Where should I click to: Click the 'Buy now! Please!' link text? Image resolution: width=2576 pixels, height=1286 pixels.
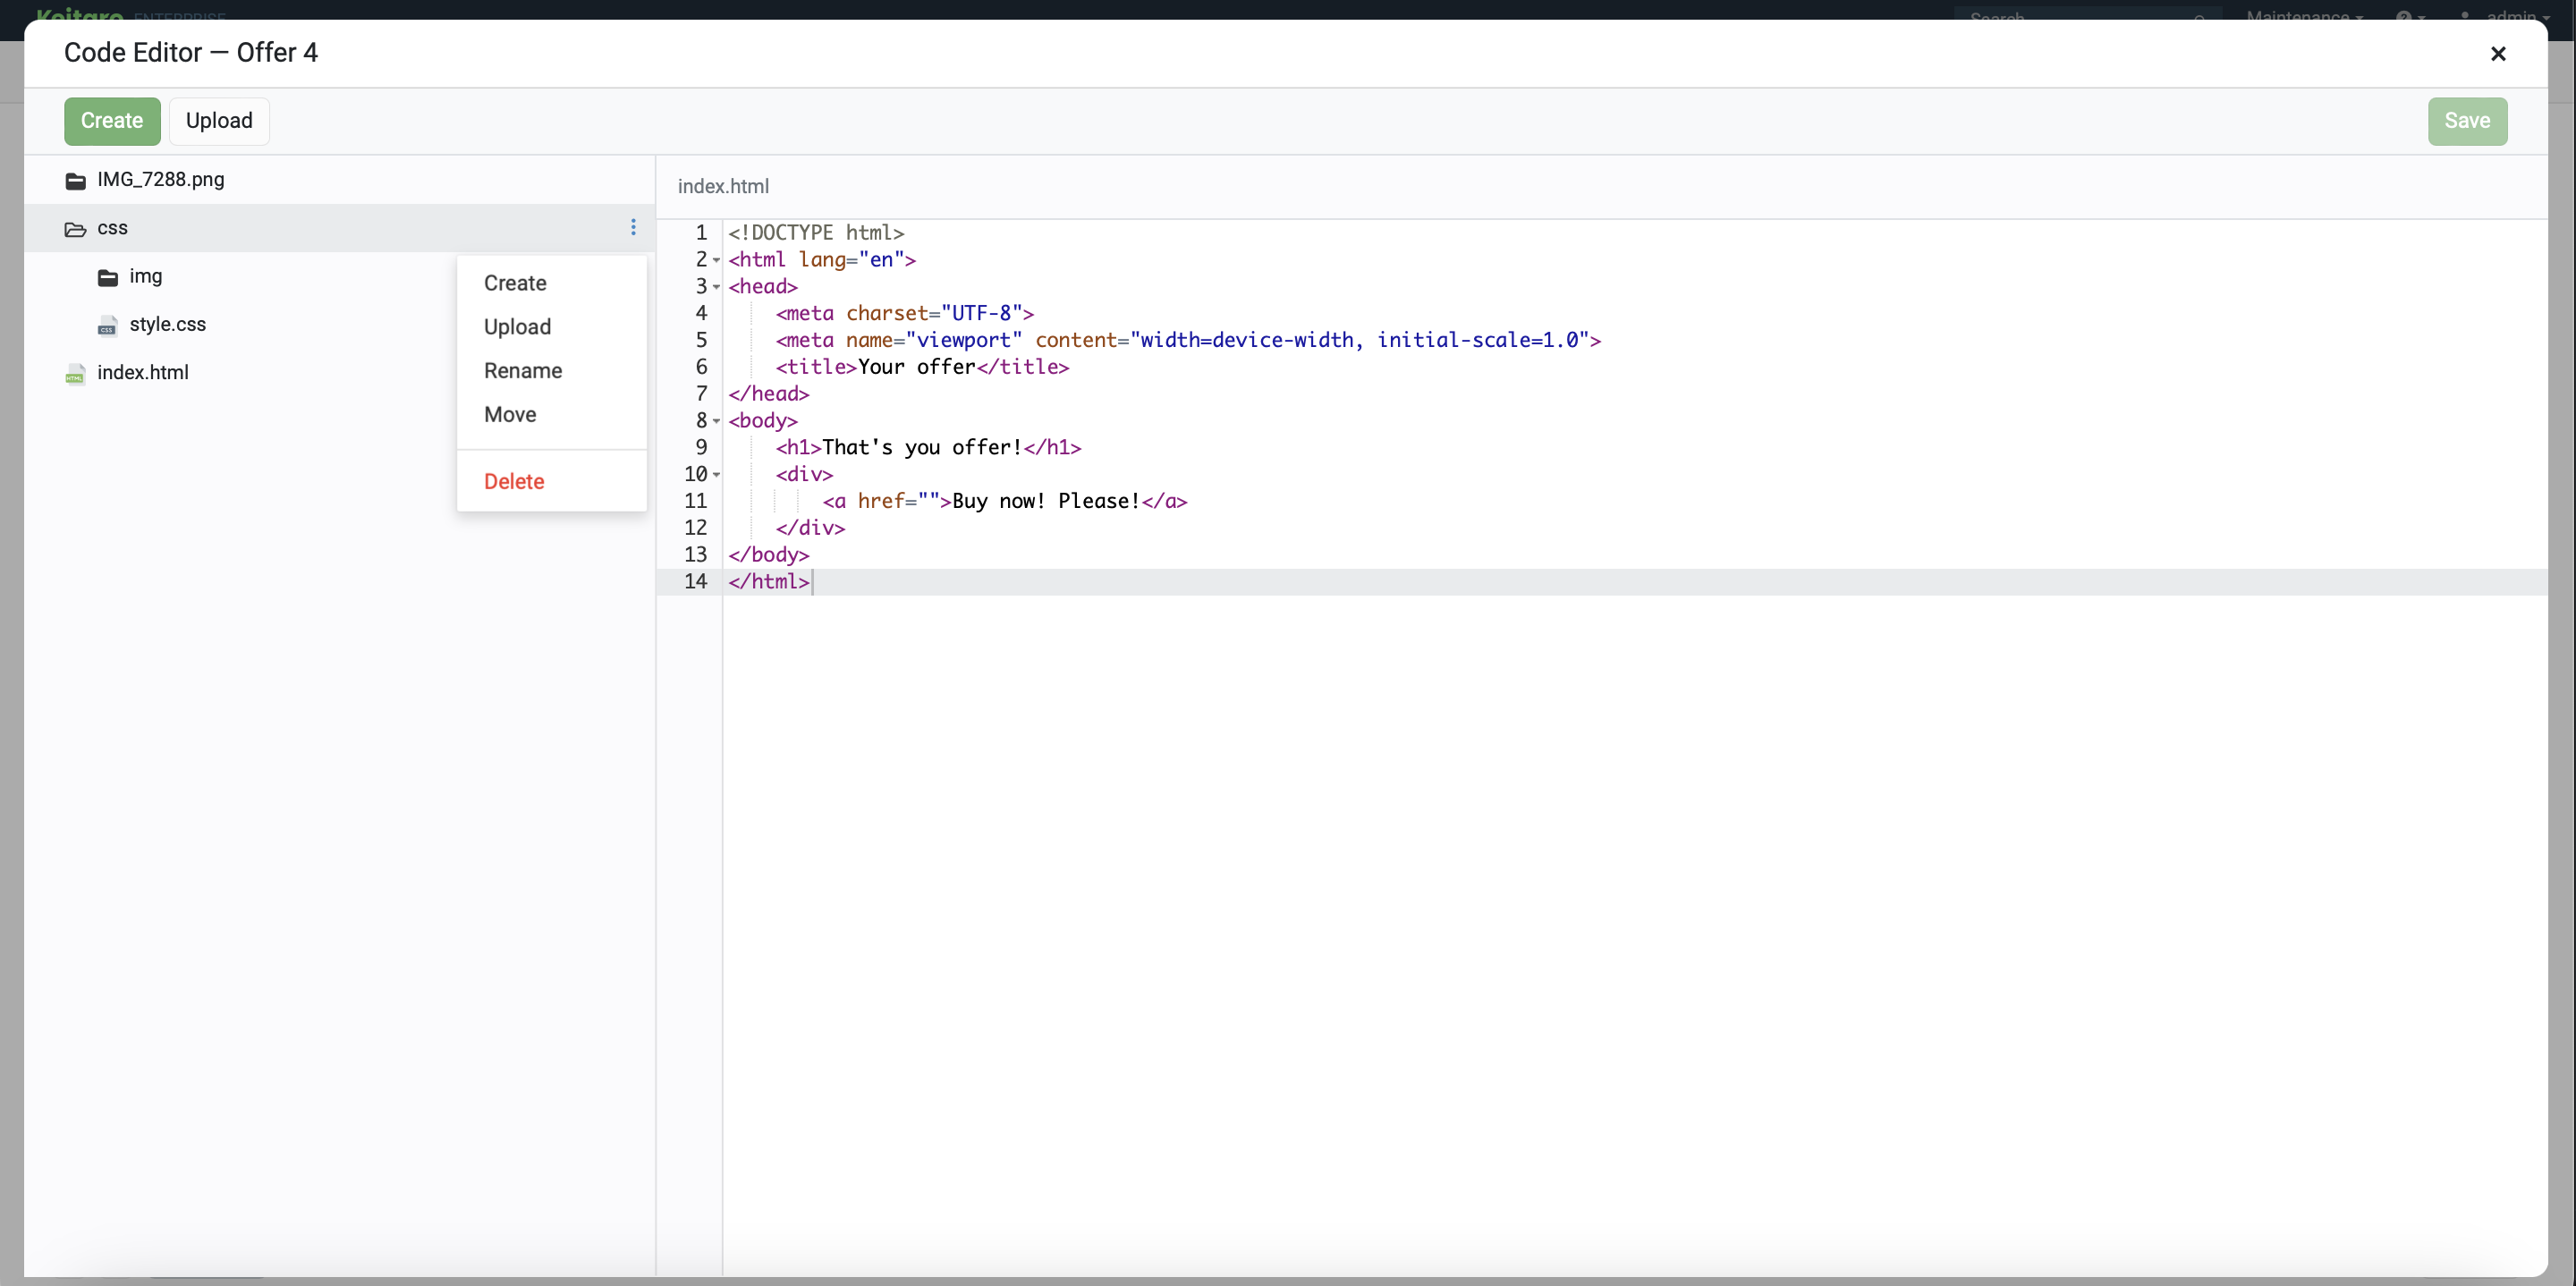1045,501
